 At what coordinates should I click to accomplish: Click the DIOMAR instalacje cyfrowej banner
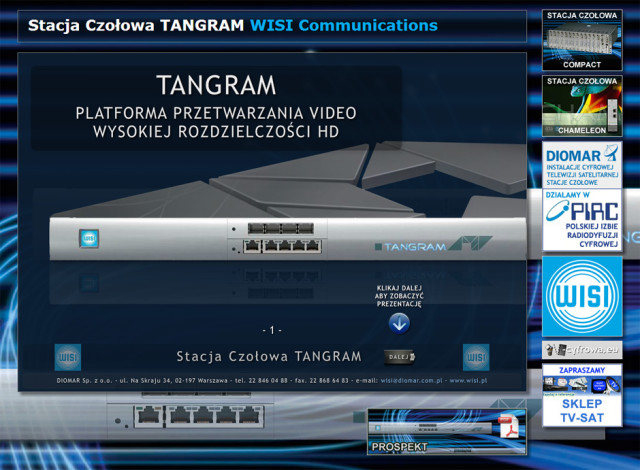click(582, 164)
